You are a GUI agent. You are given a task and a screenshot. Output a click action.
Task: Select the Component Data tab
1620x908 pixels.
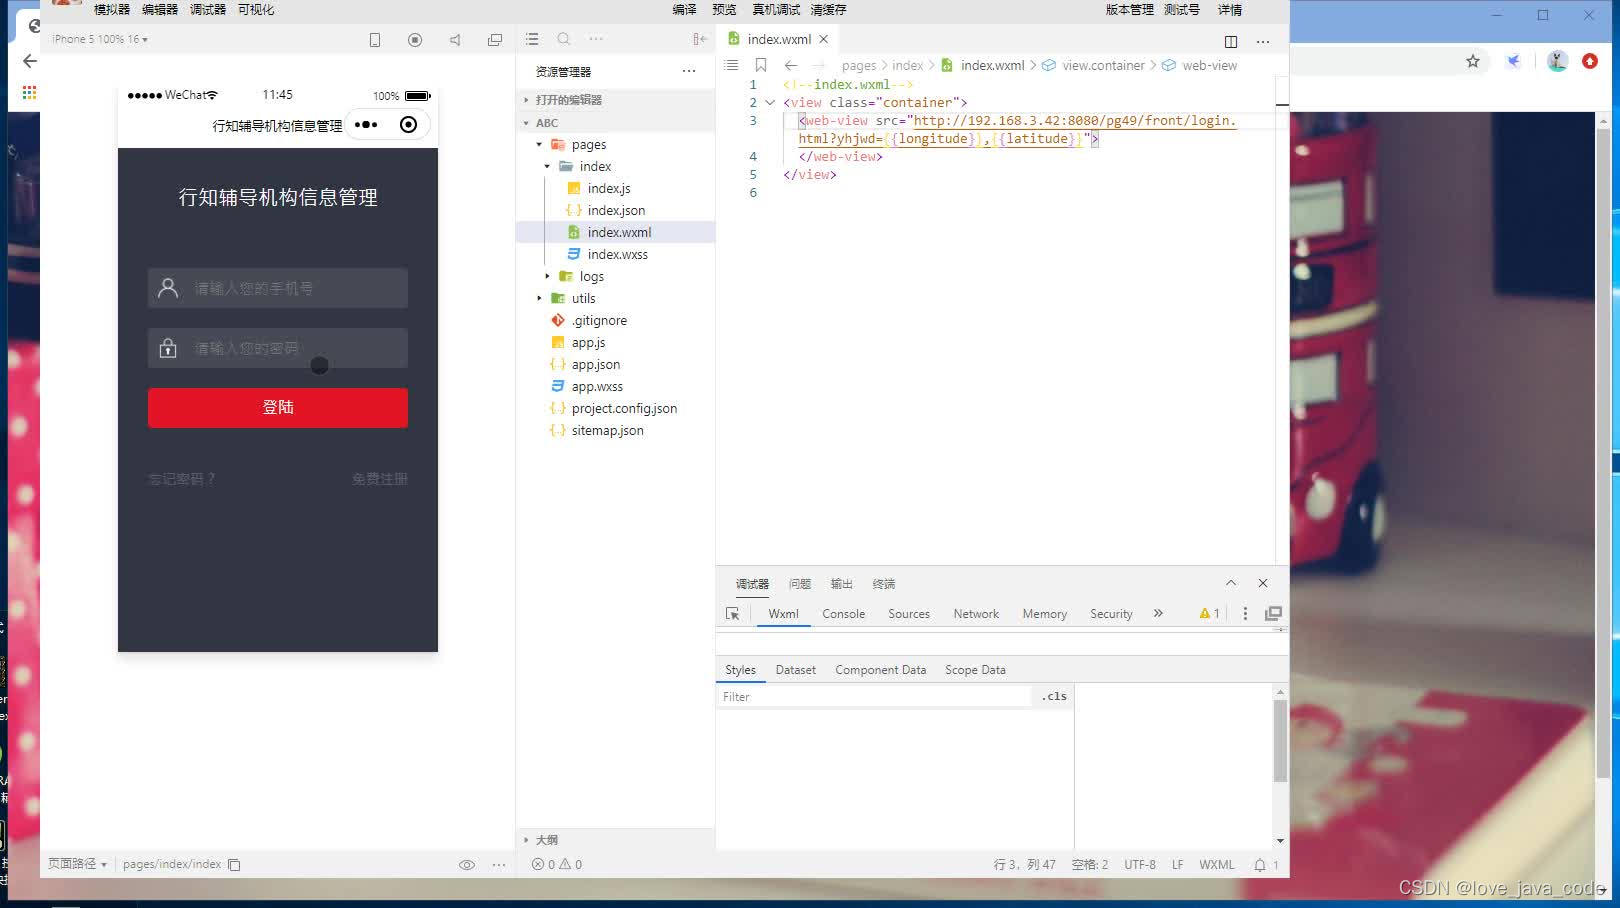[x=881, y=670]
